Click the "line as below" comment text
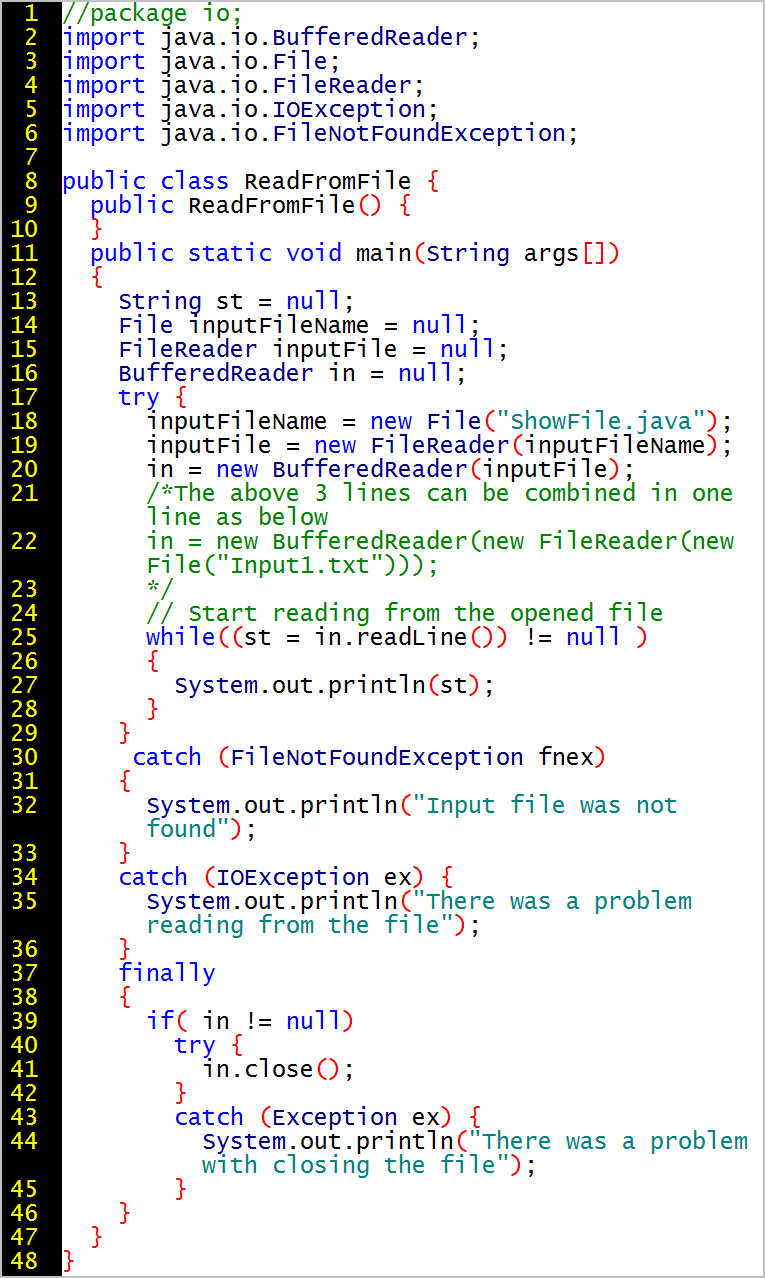Screen dimensions: 765x1278 tap(237, 518)
